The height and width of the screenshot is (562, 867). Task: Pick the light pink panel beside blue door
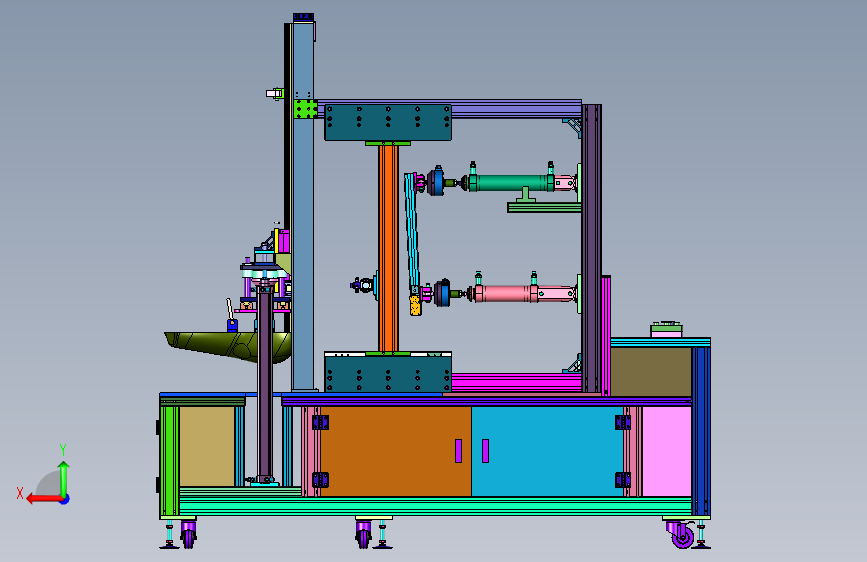click(x=666, y=451)
